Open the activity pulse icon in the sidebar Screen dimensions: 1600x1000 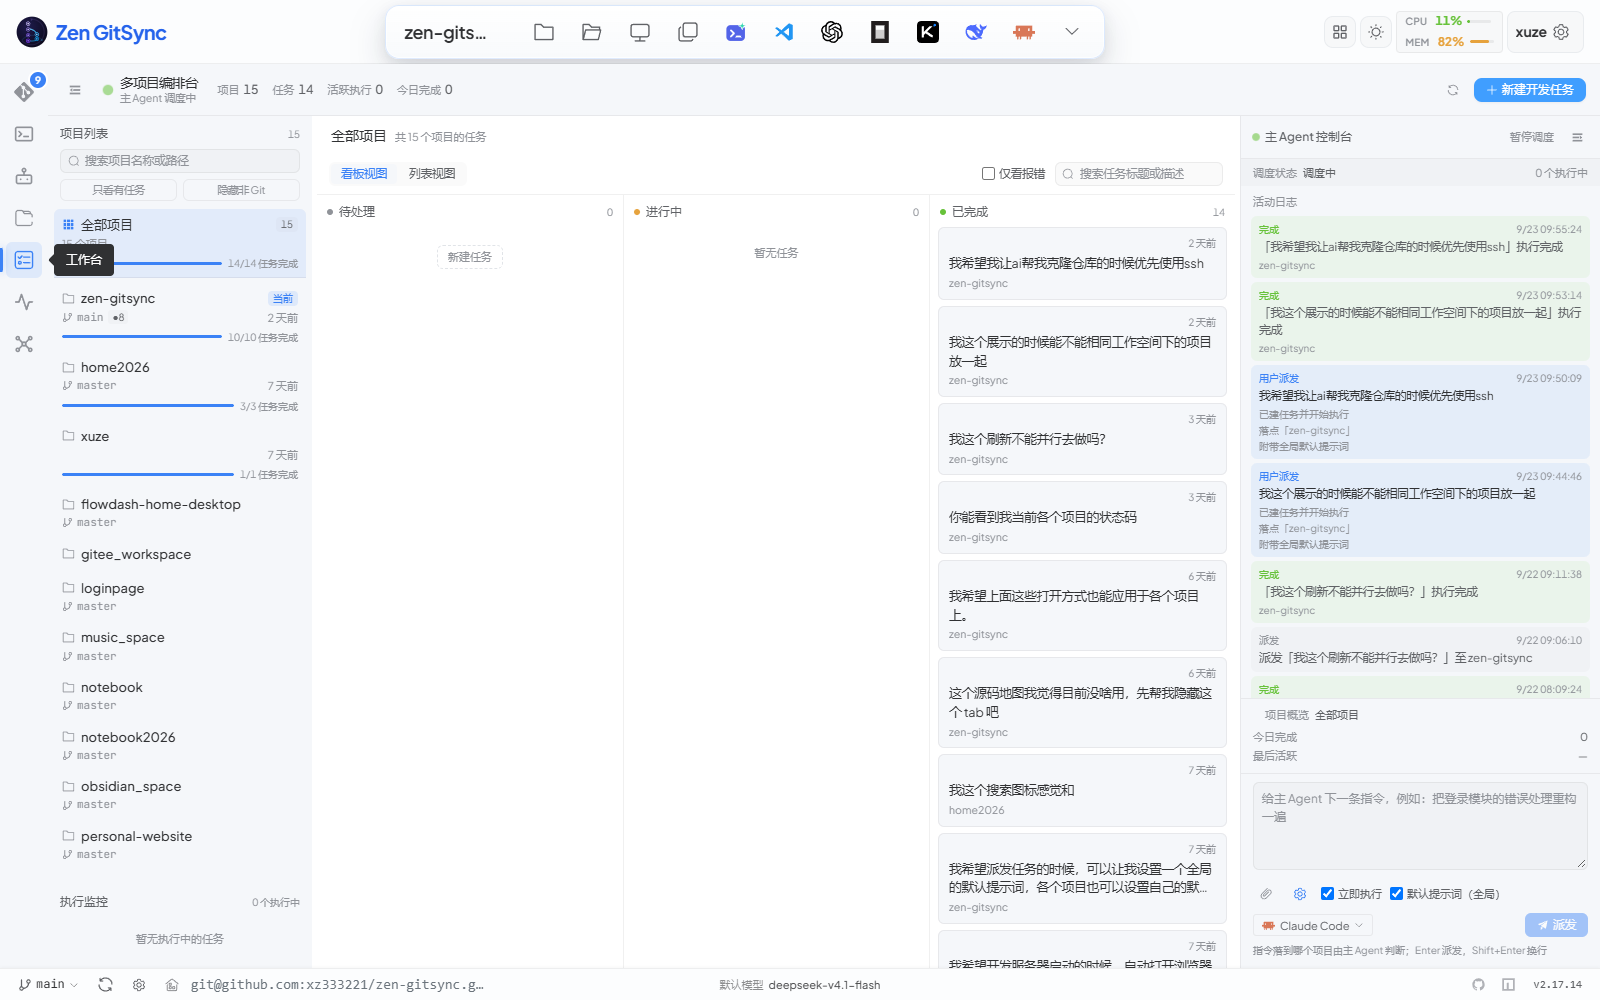(25, 302)
